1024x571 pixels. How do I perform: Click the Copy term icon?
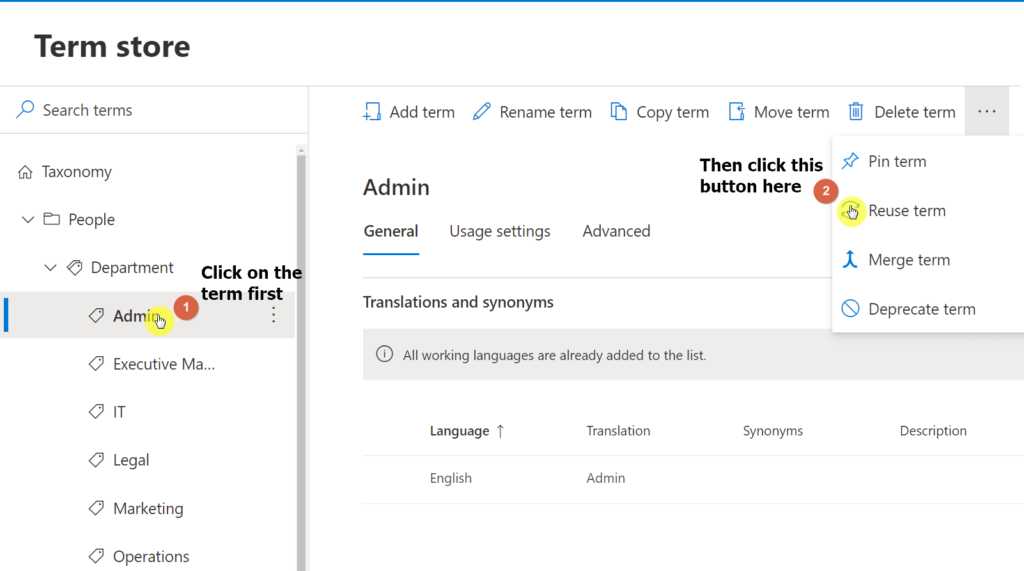tap(618, 112)
